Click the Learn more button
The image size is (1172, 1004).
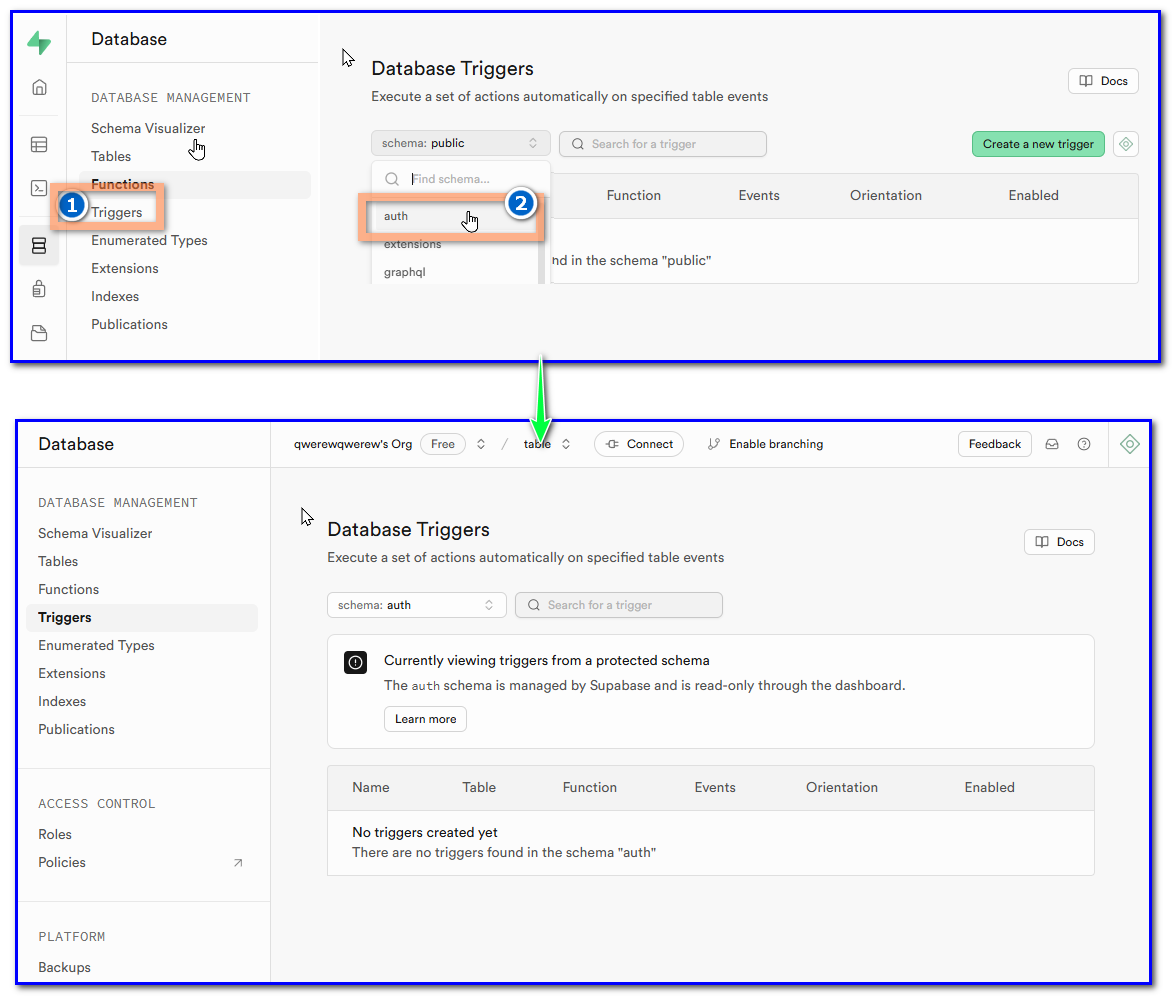[x=425, y=719]
